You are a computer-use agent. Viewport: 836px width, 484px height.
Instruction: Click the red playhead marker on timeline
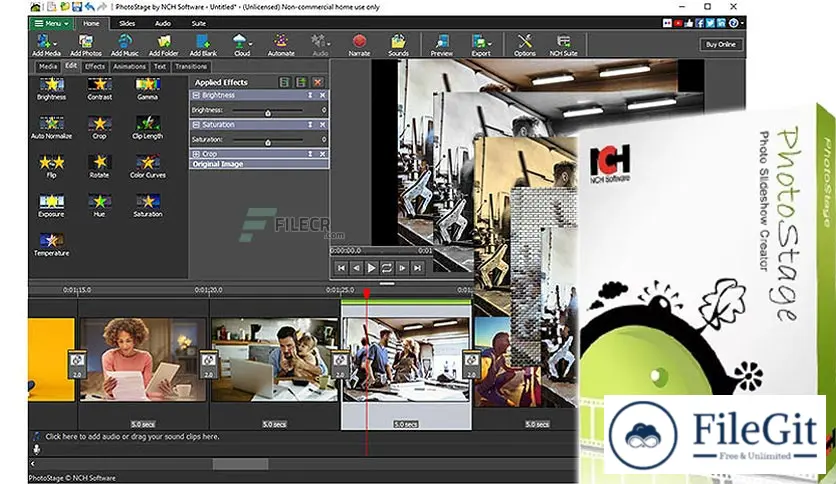(x=367, y=293)
